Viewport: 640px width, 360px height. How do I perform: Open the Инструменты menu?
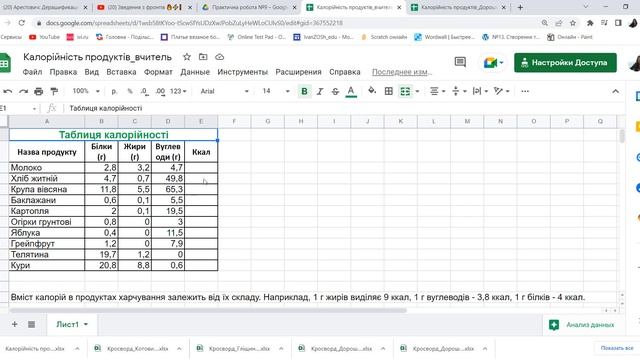[x=242, y=72]
